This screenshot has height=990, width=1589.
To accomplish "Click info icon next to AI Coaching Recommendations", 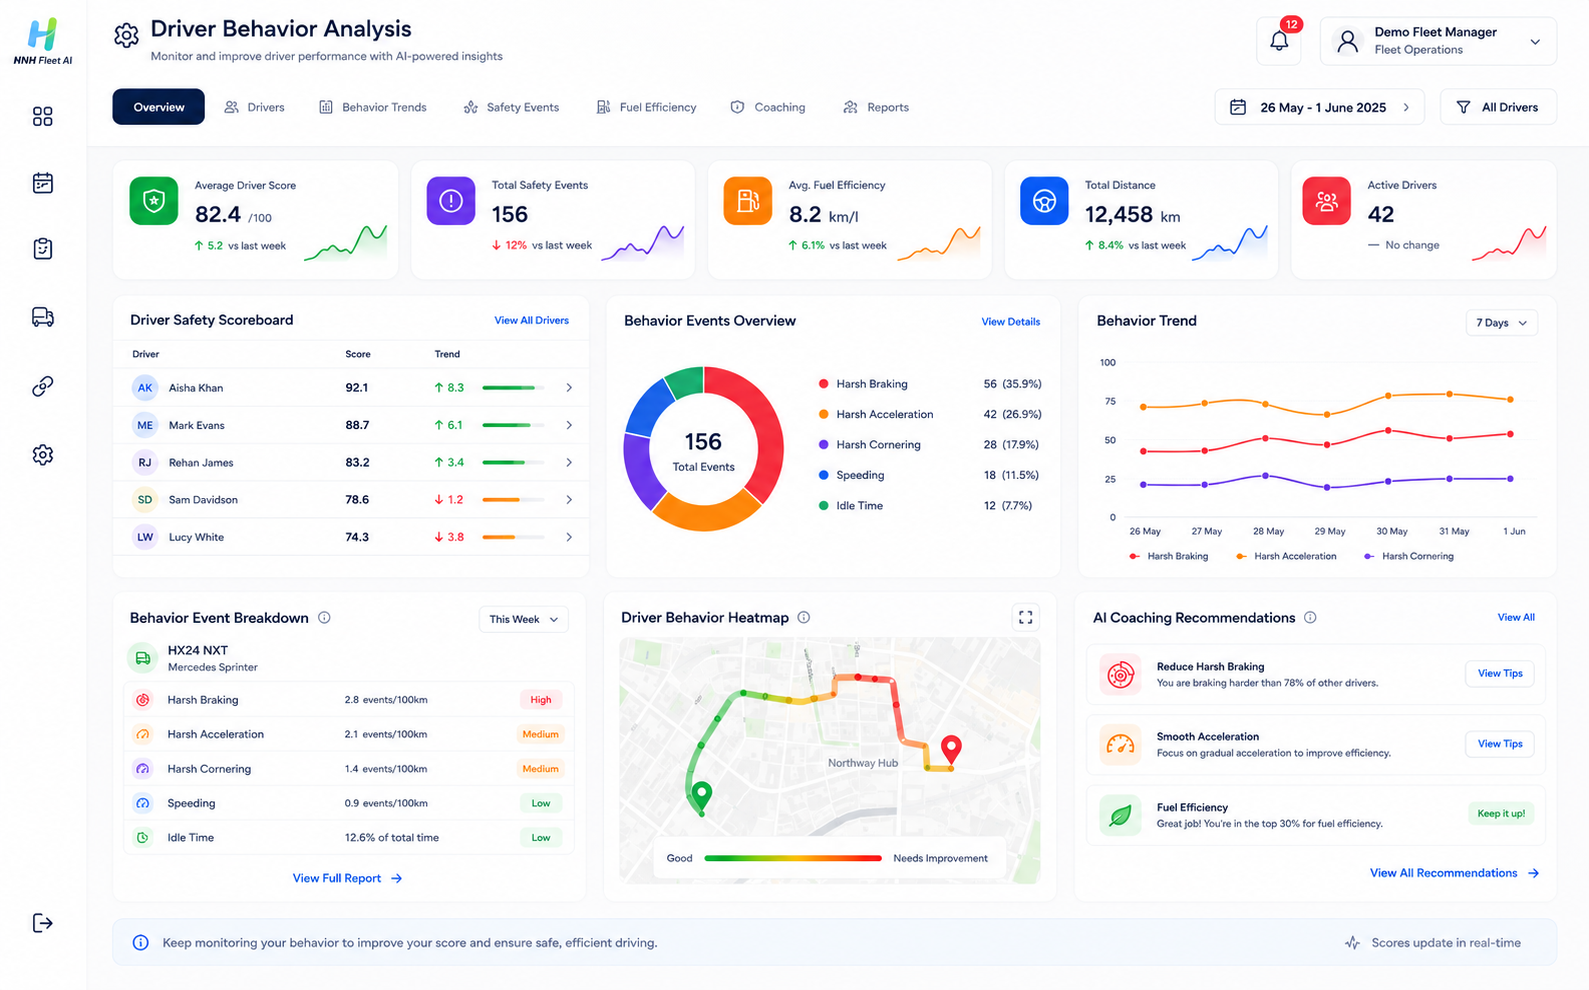I will tap(1310, 618).
